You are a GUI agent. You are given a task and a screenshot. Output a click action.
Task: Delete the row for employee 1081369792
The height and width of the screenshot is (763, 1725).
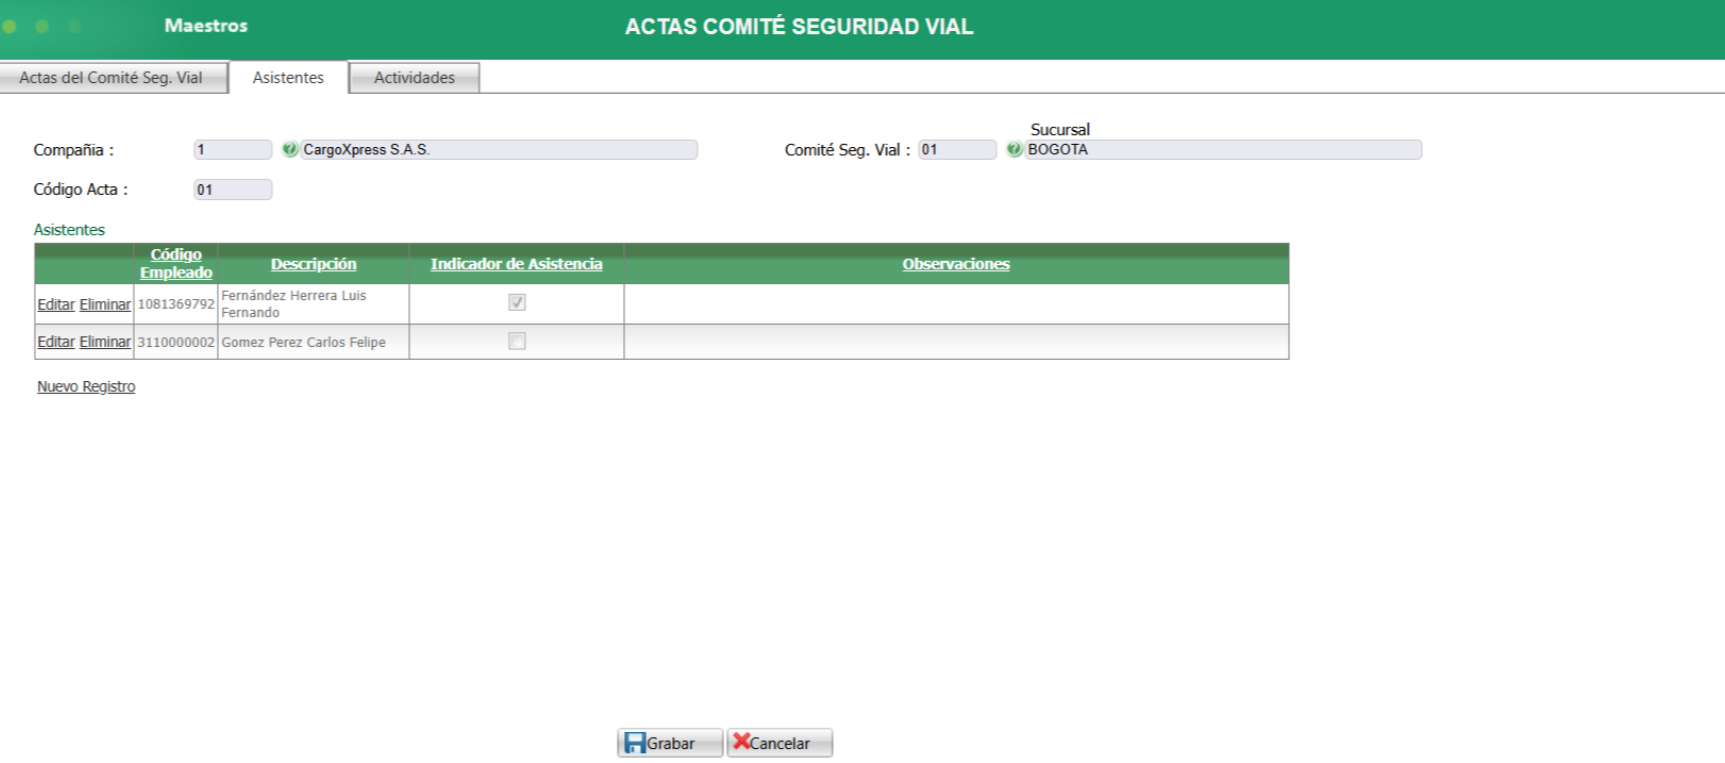[105, 304]
